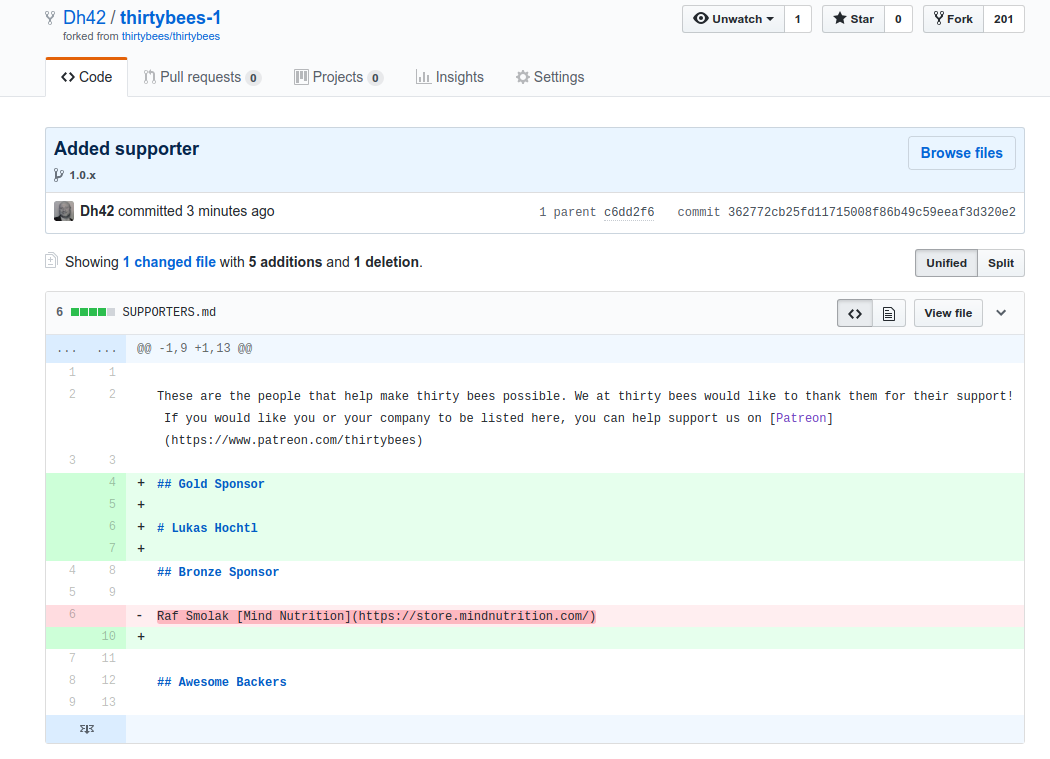Image resolution: width=1050 pixels, height=759 pixels.
Task: Open the Code tab
Action: 86,77
